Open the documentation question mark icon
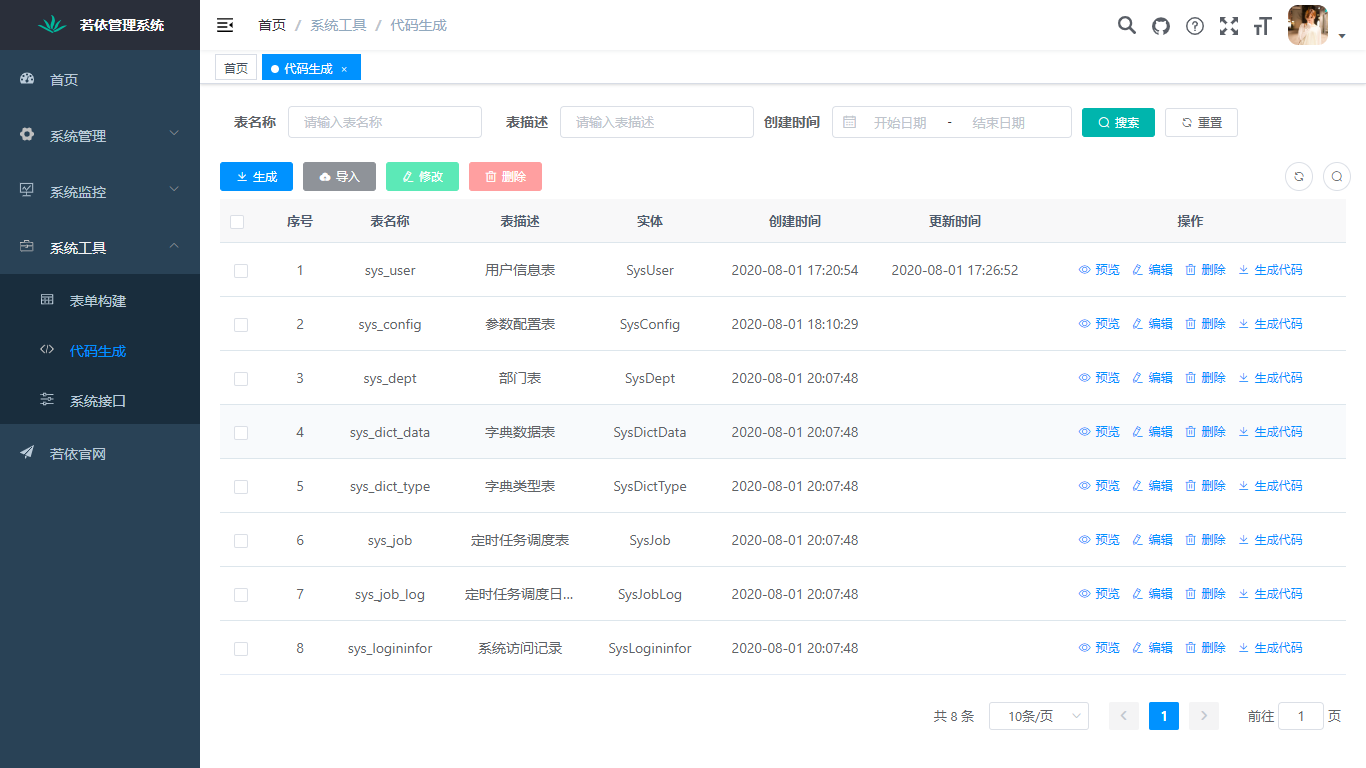 pyautogui.click(x=1195, y=25)
